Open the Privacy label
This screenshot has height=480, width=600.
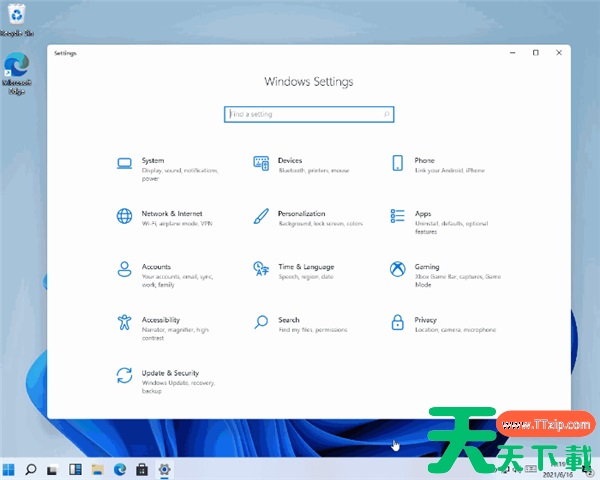coord(425,320)
